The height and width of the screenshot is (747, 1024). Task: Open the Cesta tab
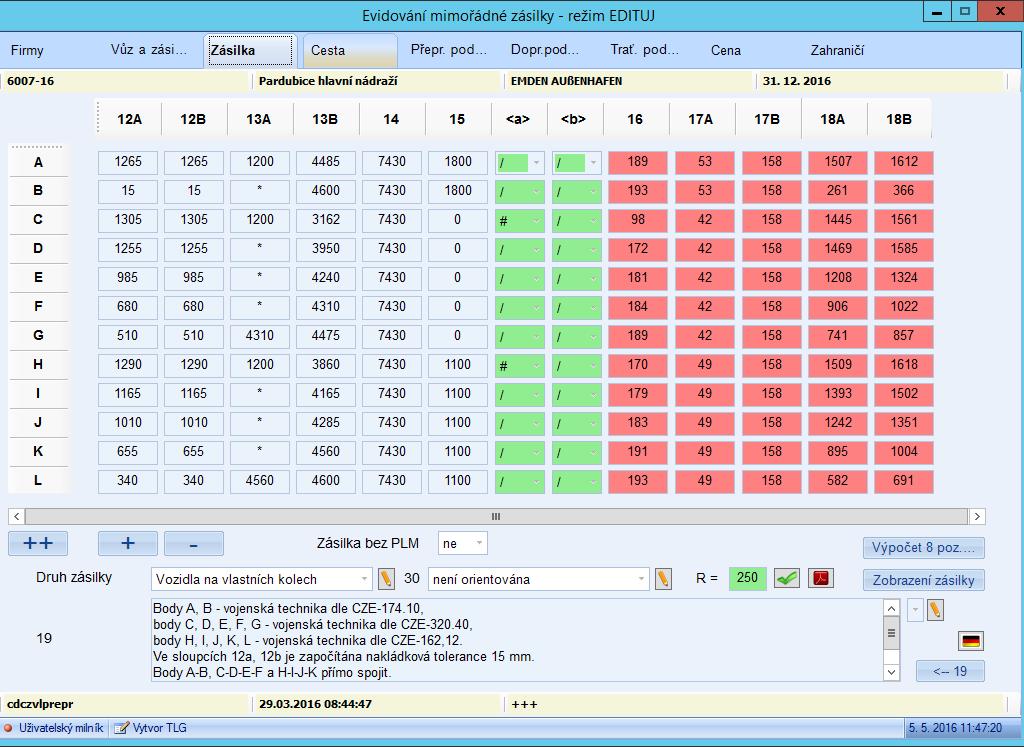tap(350, 50)
